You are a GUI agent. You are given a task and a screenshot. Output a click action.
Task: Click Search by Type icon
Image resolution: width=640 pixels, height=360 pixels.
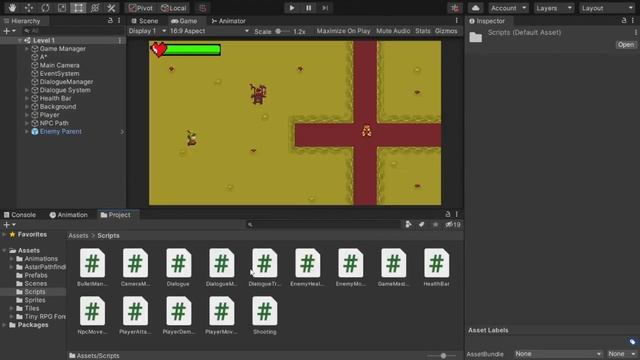pyautogui.click(x=408, y=224)
